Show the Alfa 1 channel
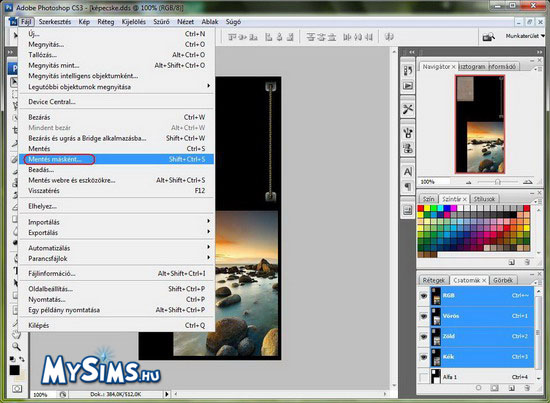The height and width of the screenshot is (403, 550). (x=424, y=377)
